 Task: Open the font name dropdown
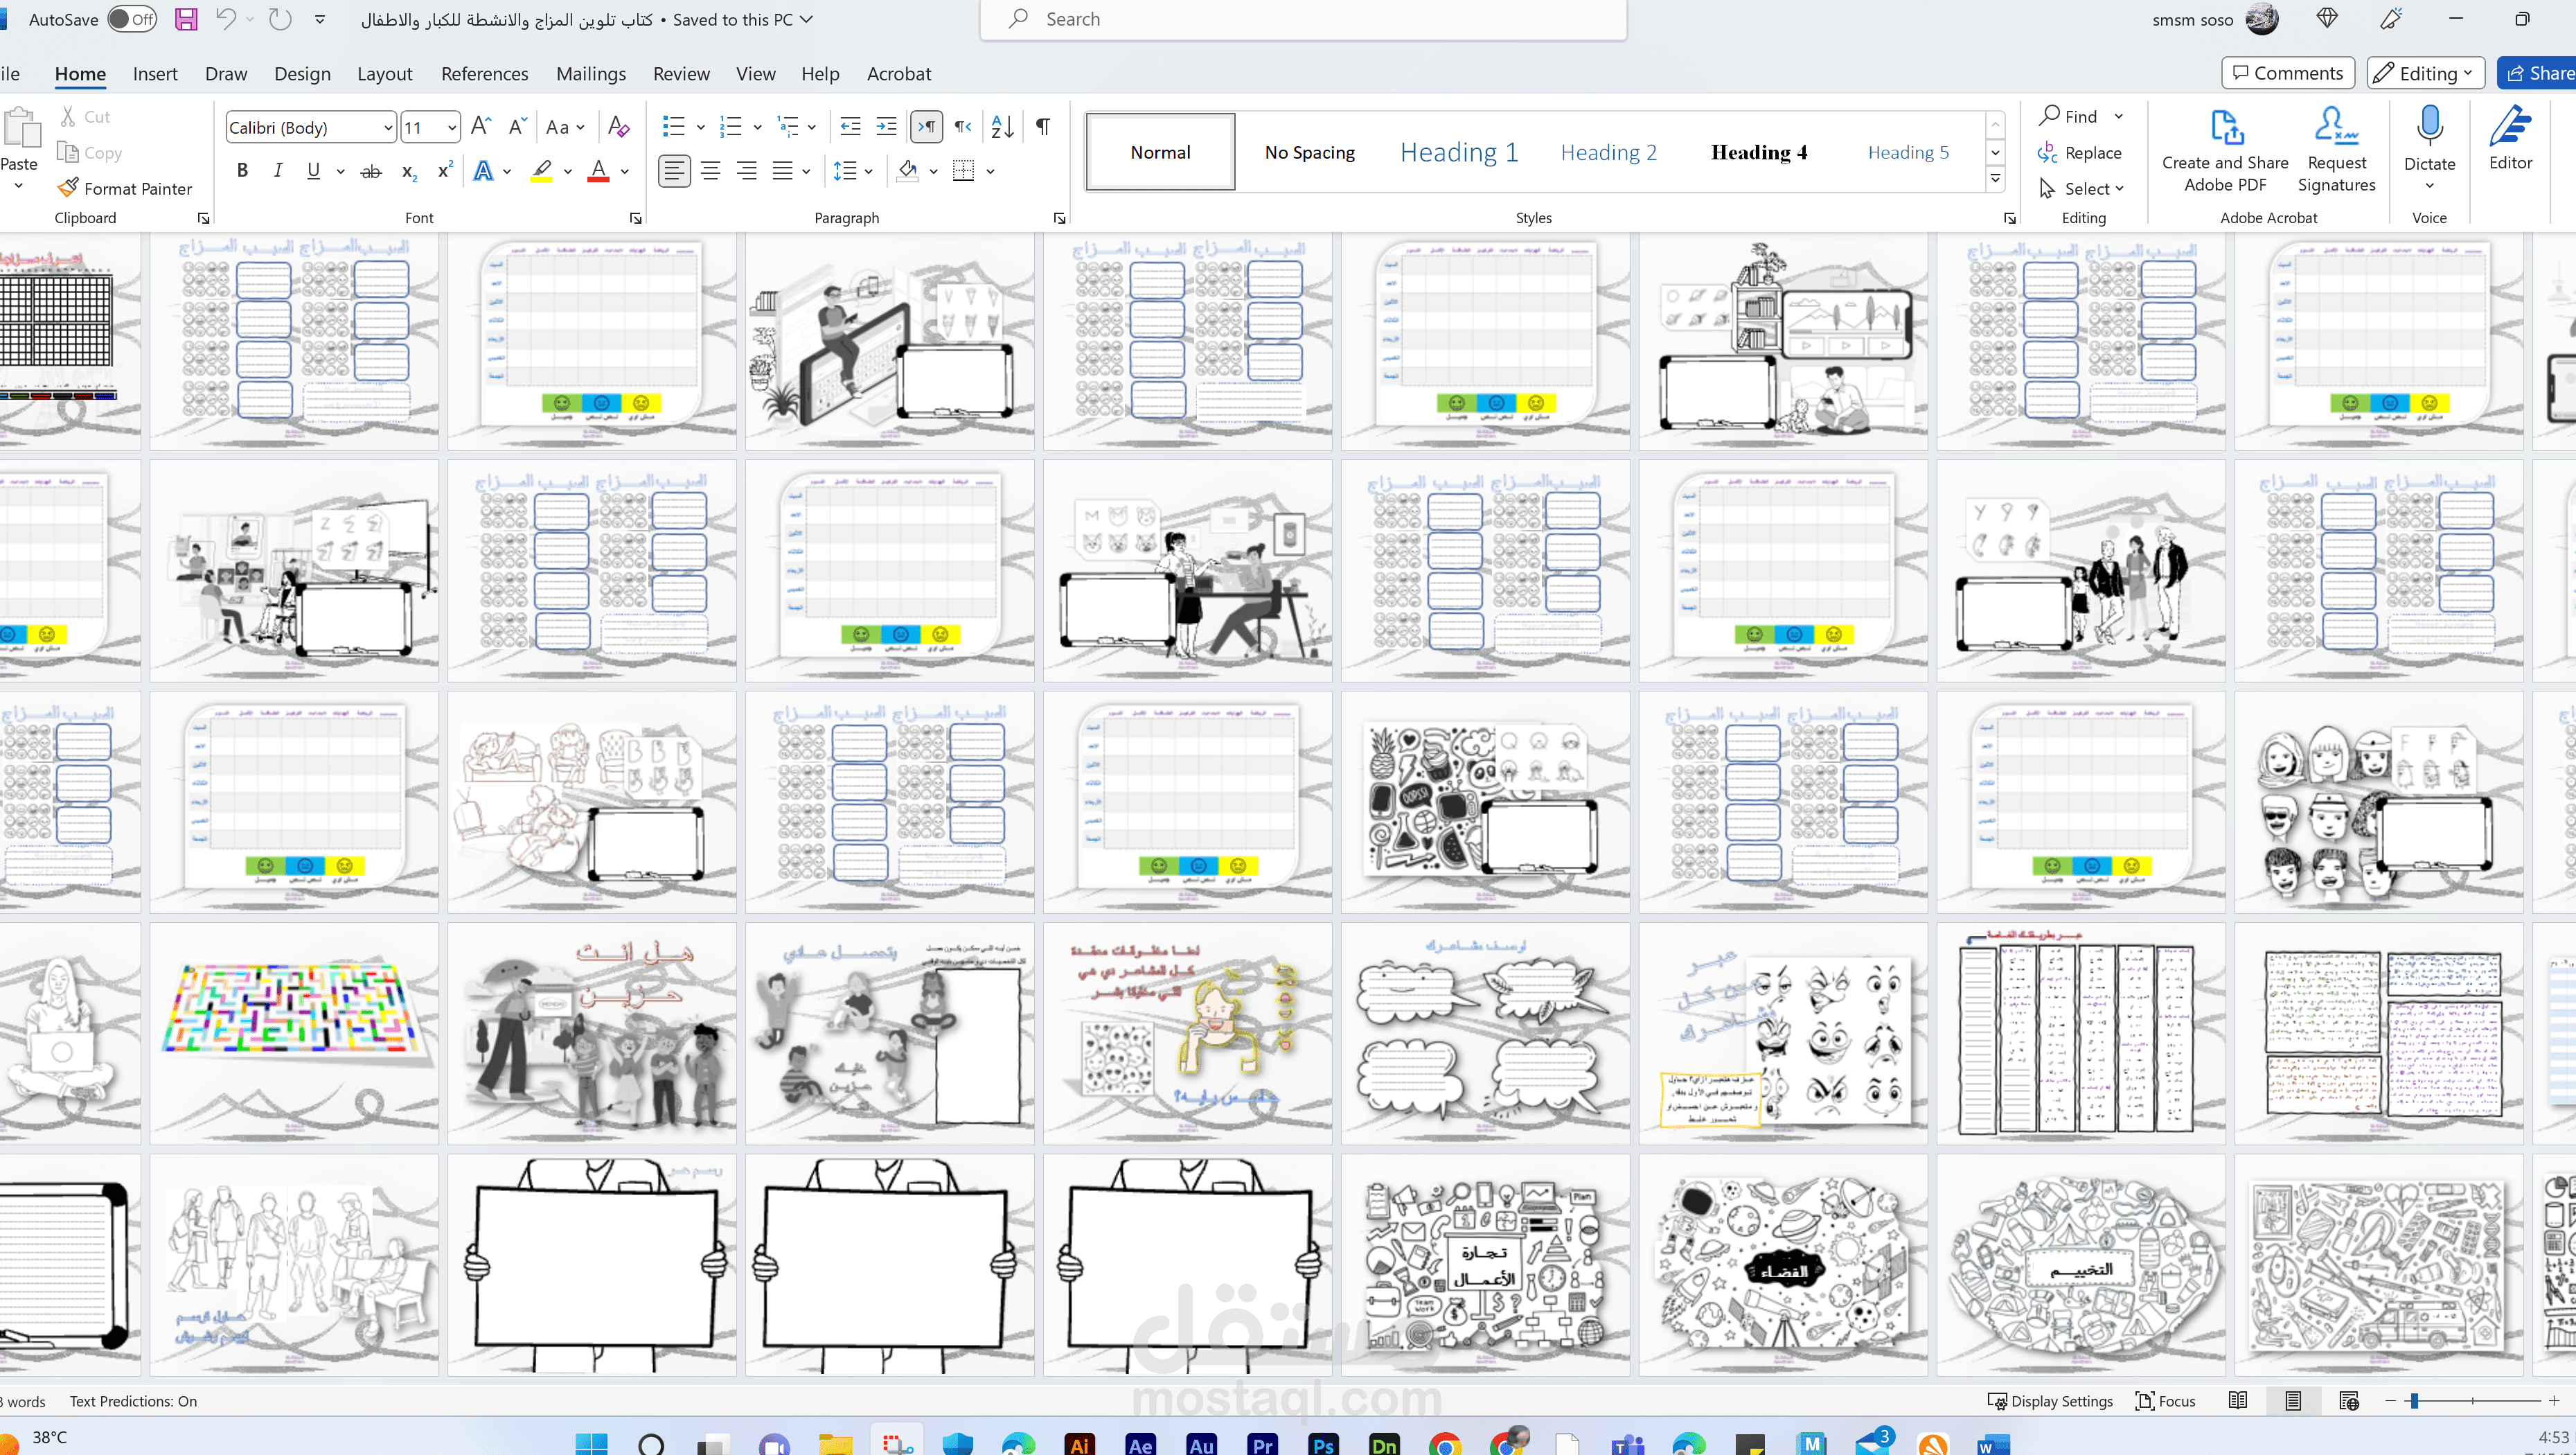tap(388, 128)
